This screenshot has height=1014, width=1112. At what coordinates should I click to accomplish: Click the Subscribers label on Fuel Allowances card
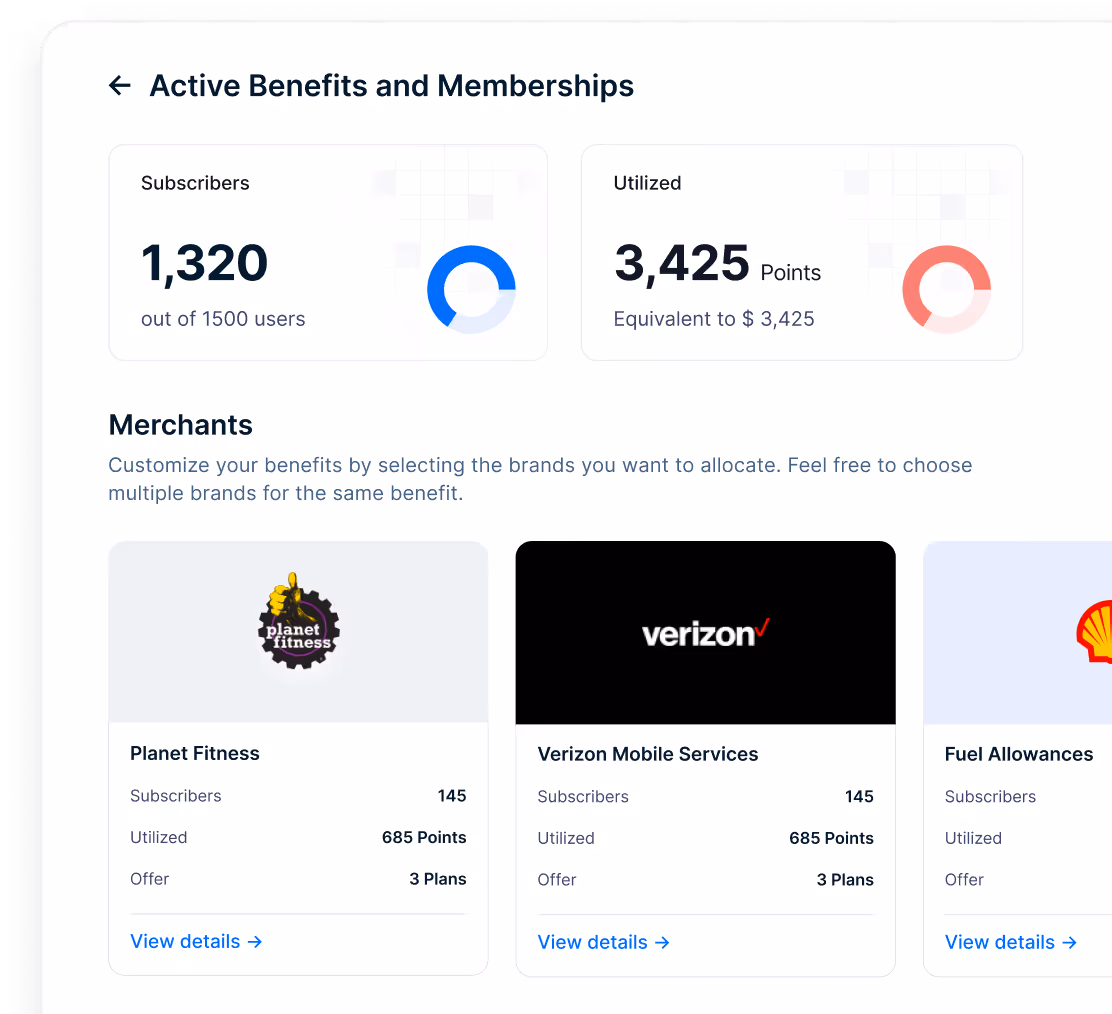pos(990,796)
